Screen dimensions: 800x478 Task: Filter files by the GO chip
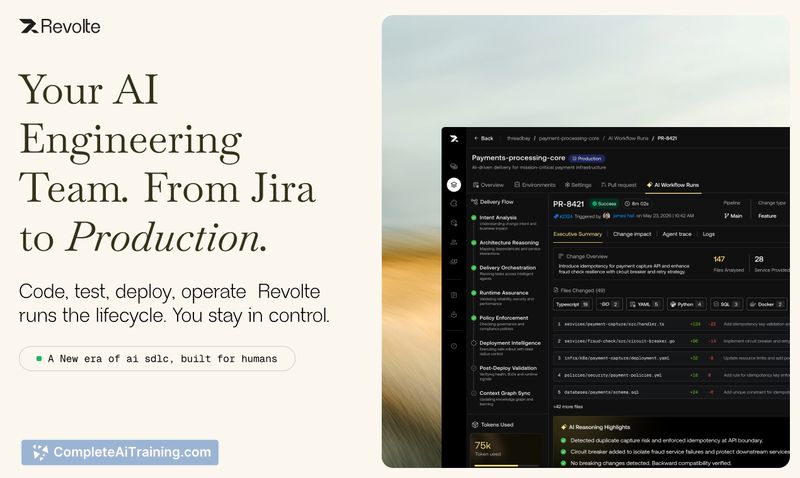(x=609, y=304)
